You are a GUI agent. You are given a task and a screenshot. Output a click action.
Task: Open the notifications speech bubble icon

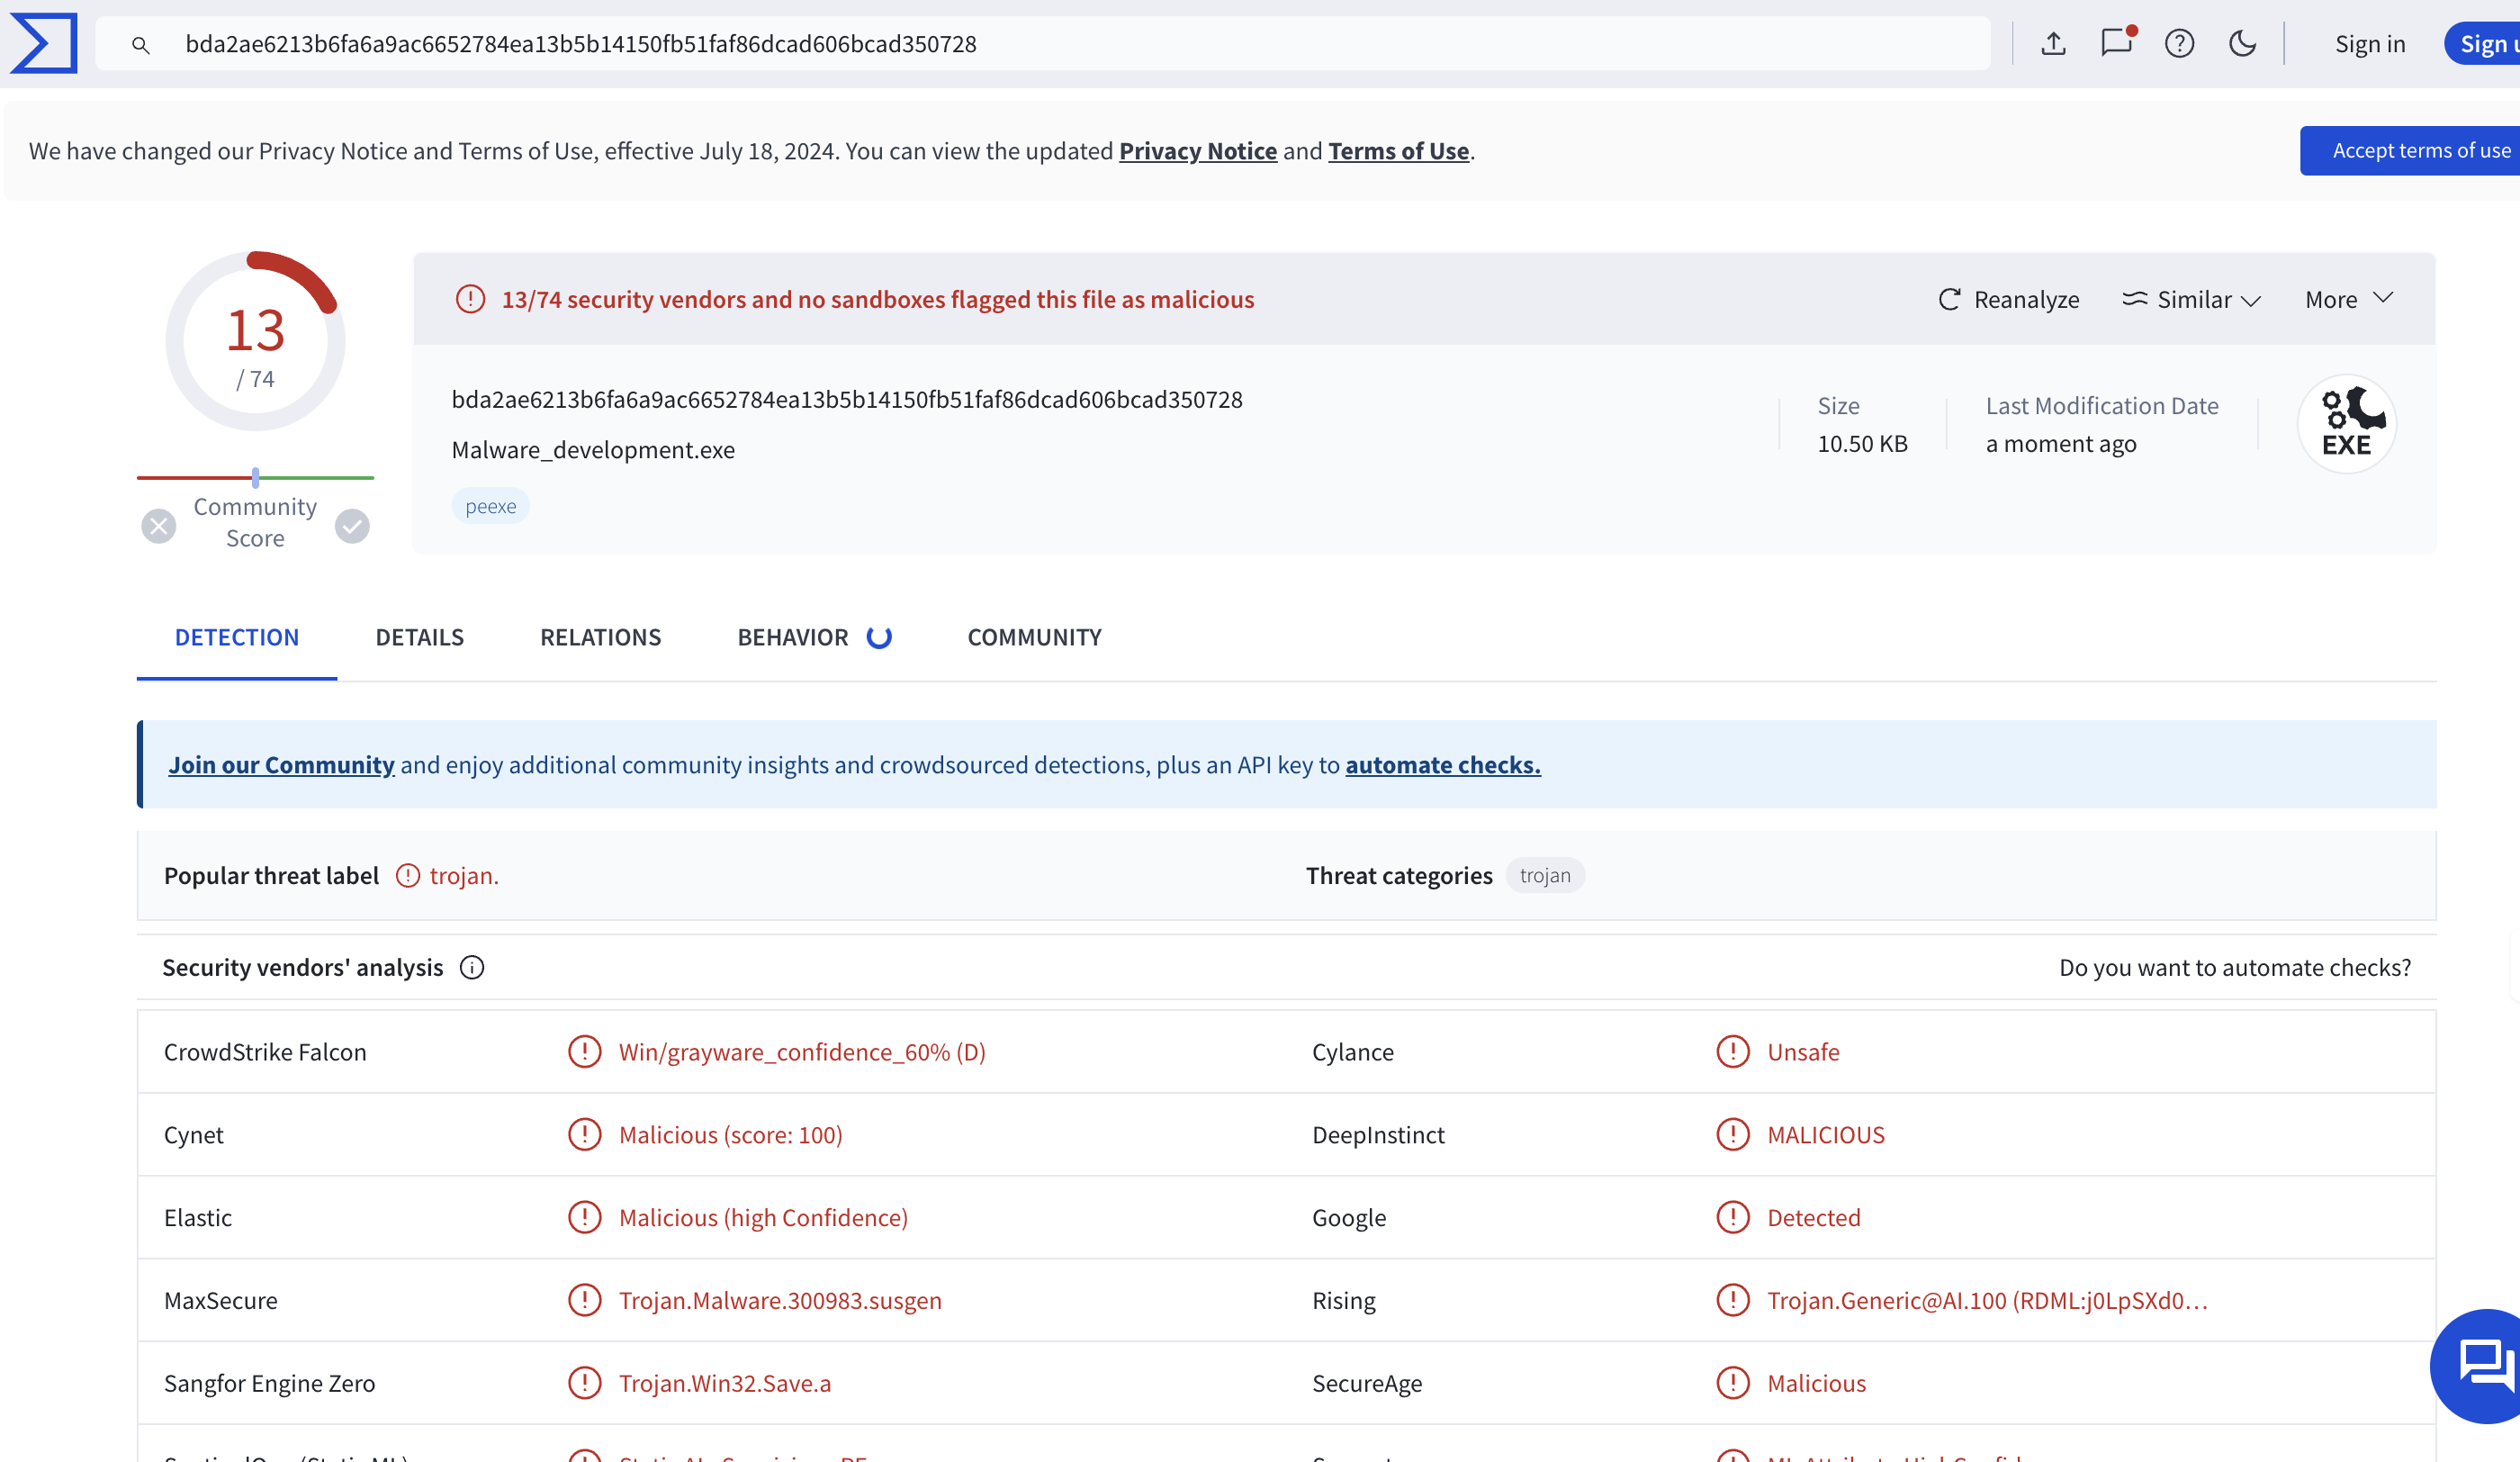2116,43
